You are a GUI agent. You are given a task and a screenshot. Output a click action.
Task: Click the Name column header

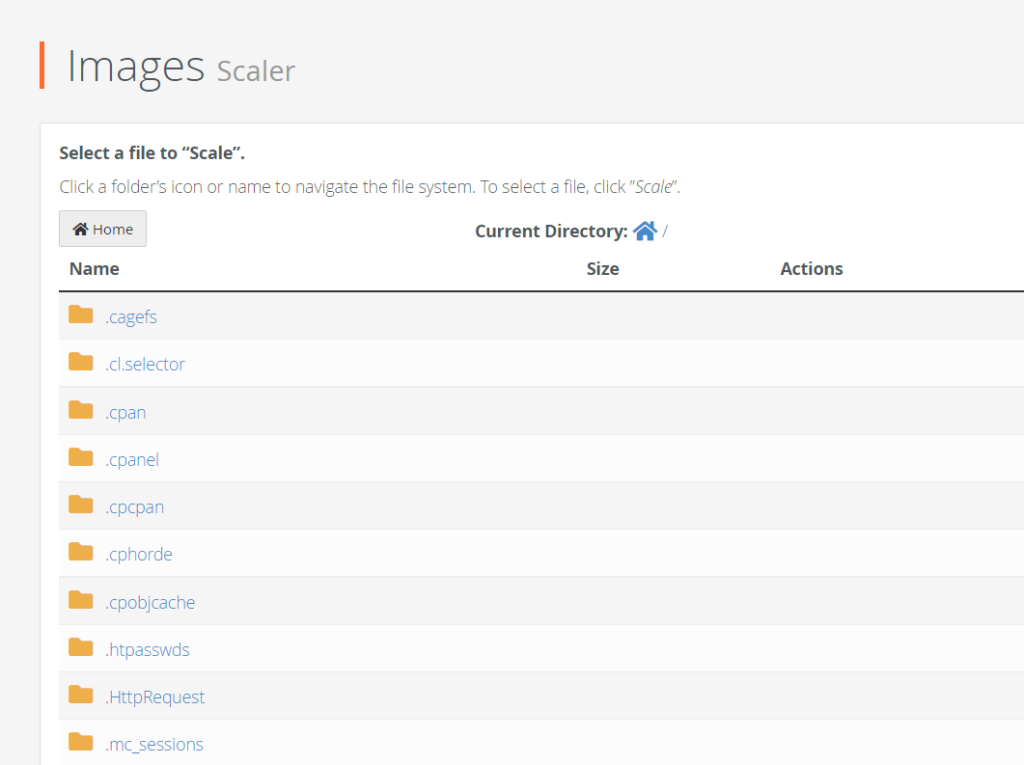pyautogui.click(x=94, y=268)
